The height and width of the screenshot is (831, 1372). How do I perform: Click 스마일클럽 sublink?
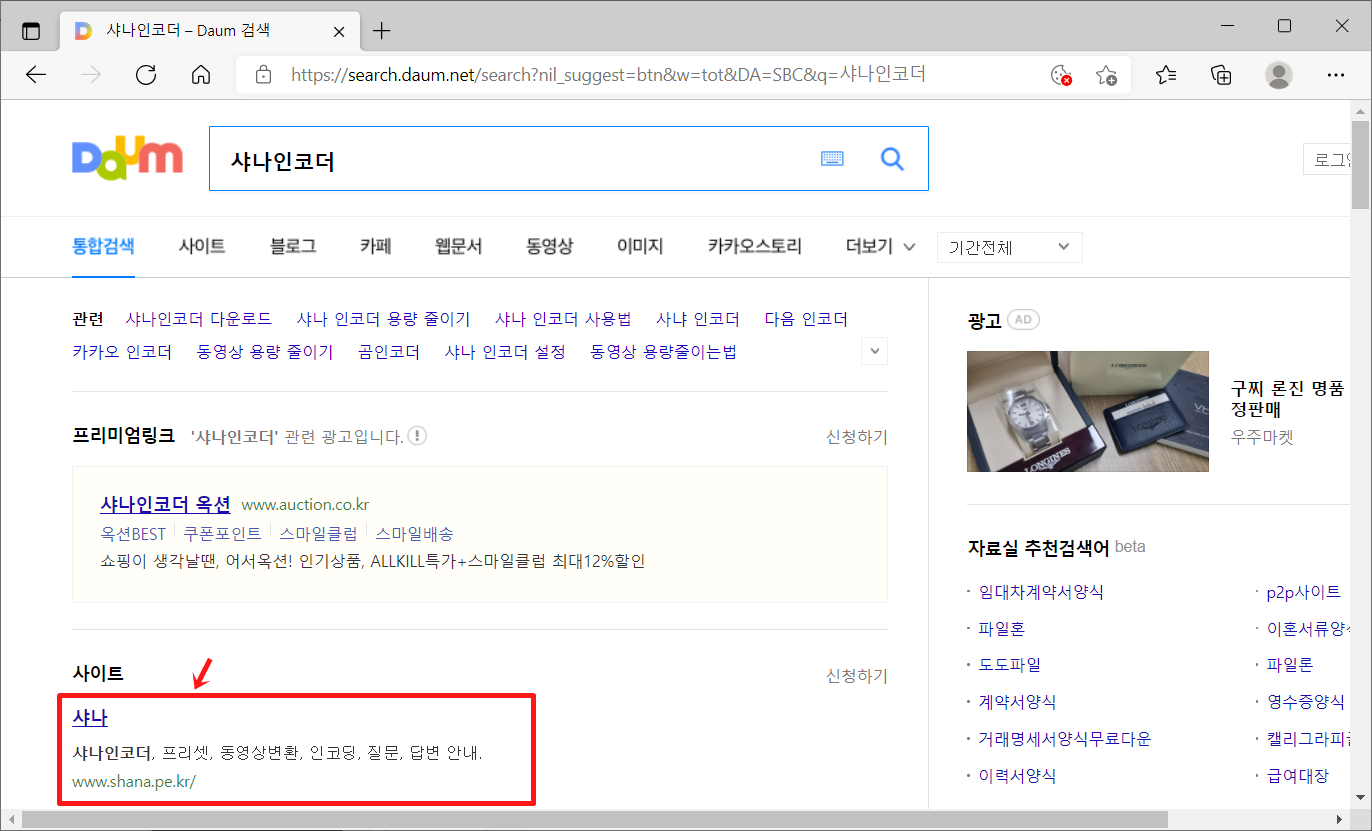(x=319, y=533)
